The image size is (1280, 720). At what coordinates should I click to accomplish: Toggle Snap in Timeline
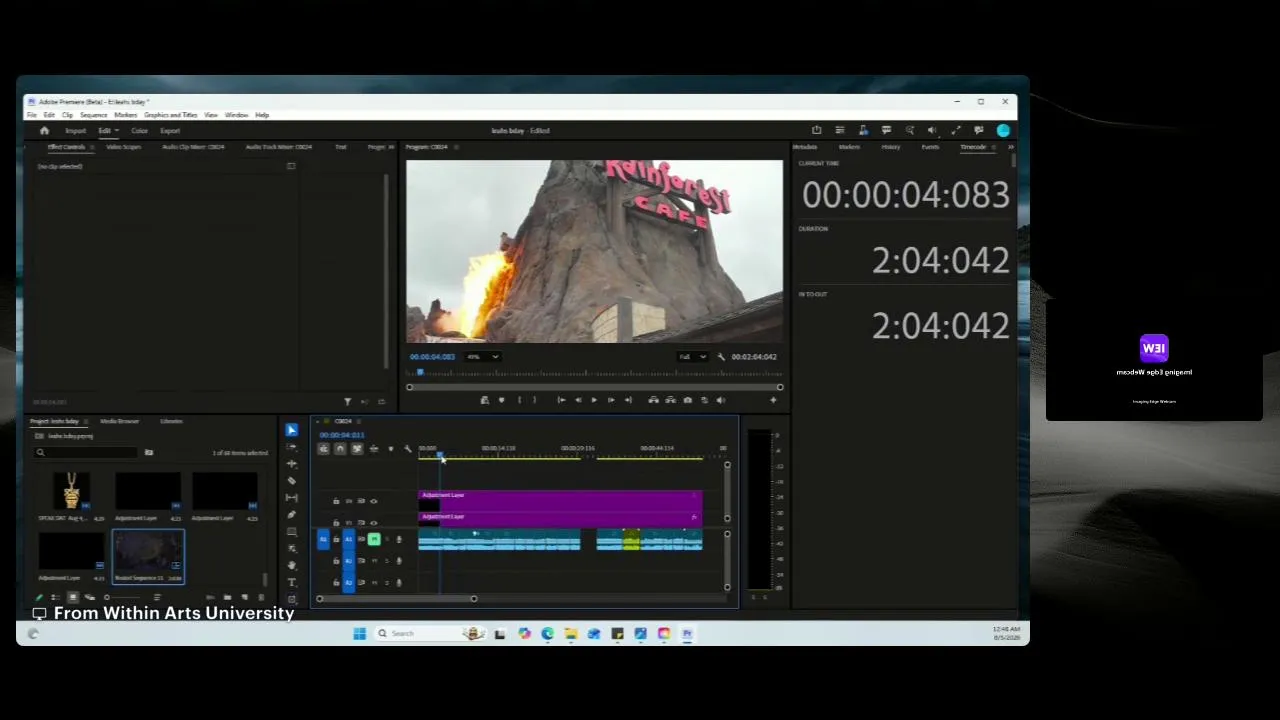(x=340, y=449)
